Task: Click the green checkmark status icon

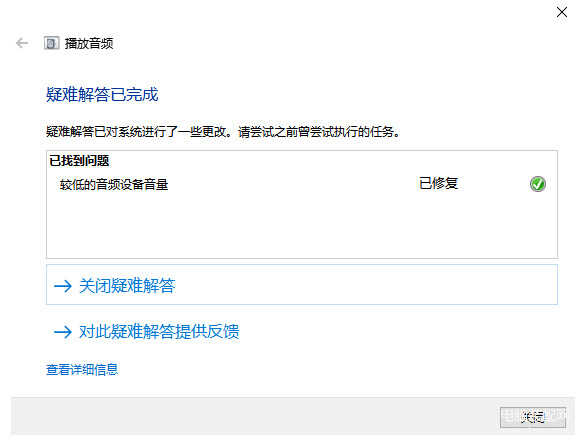Action: pos(537,184)
